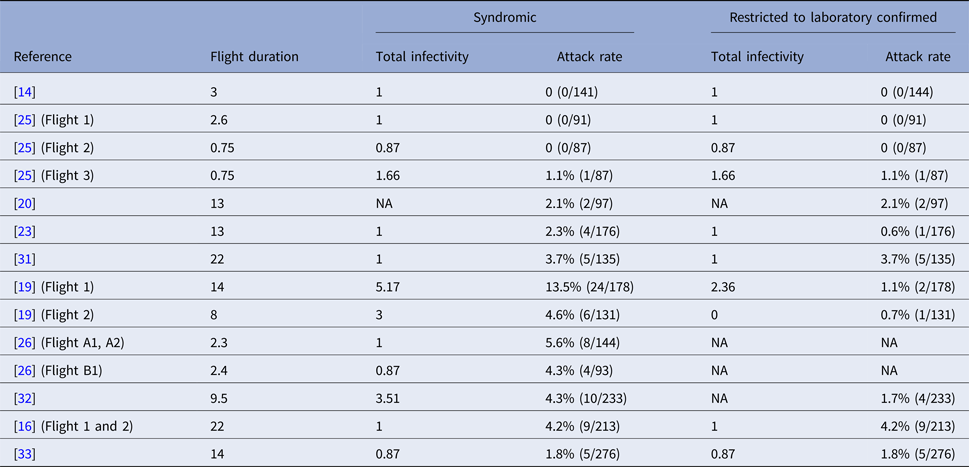This screenshot has width=969, height=467.
Task: Open reference link [32]
Action: click(x=23, y=399)
